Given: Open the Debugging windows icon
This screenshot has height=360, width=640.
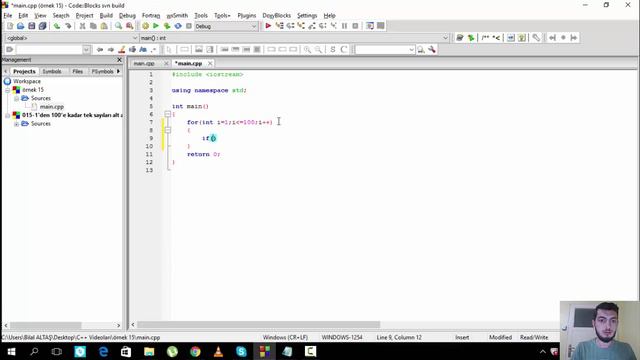Looking at the screenshot, I should click(x=370, y=26).
